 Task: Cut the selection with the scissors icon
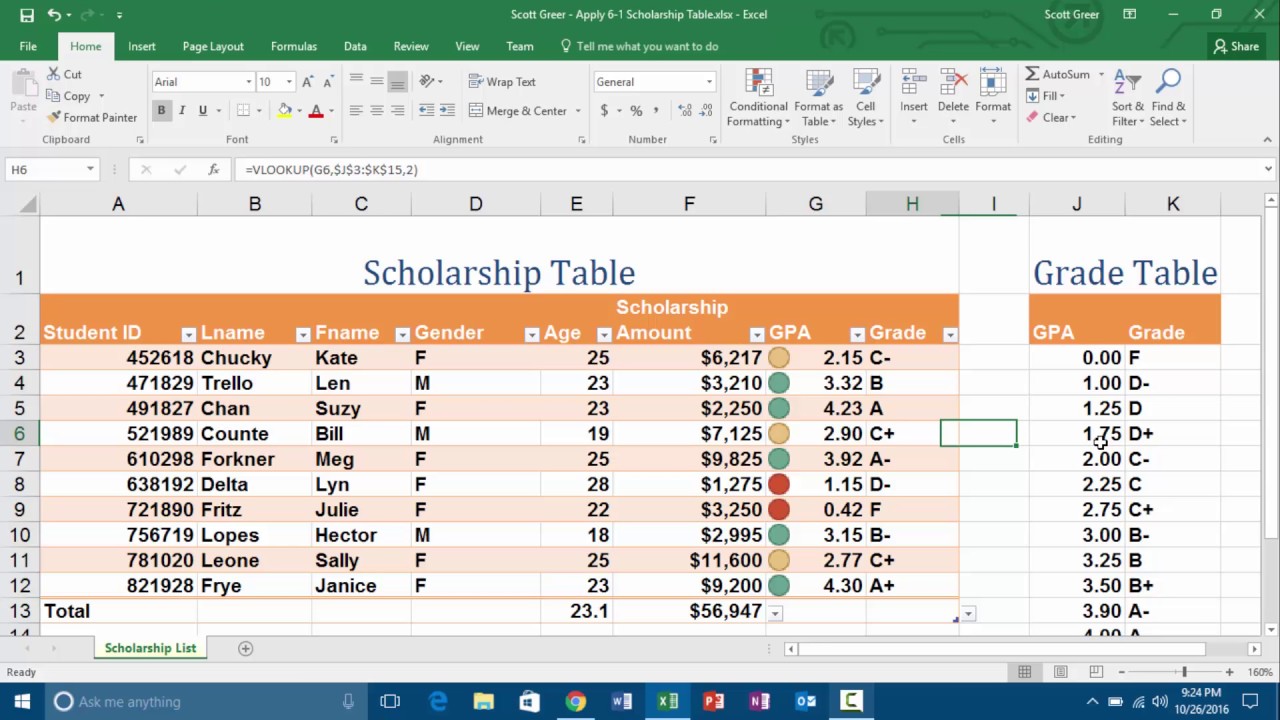(x=64, y=74)
